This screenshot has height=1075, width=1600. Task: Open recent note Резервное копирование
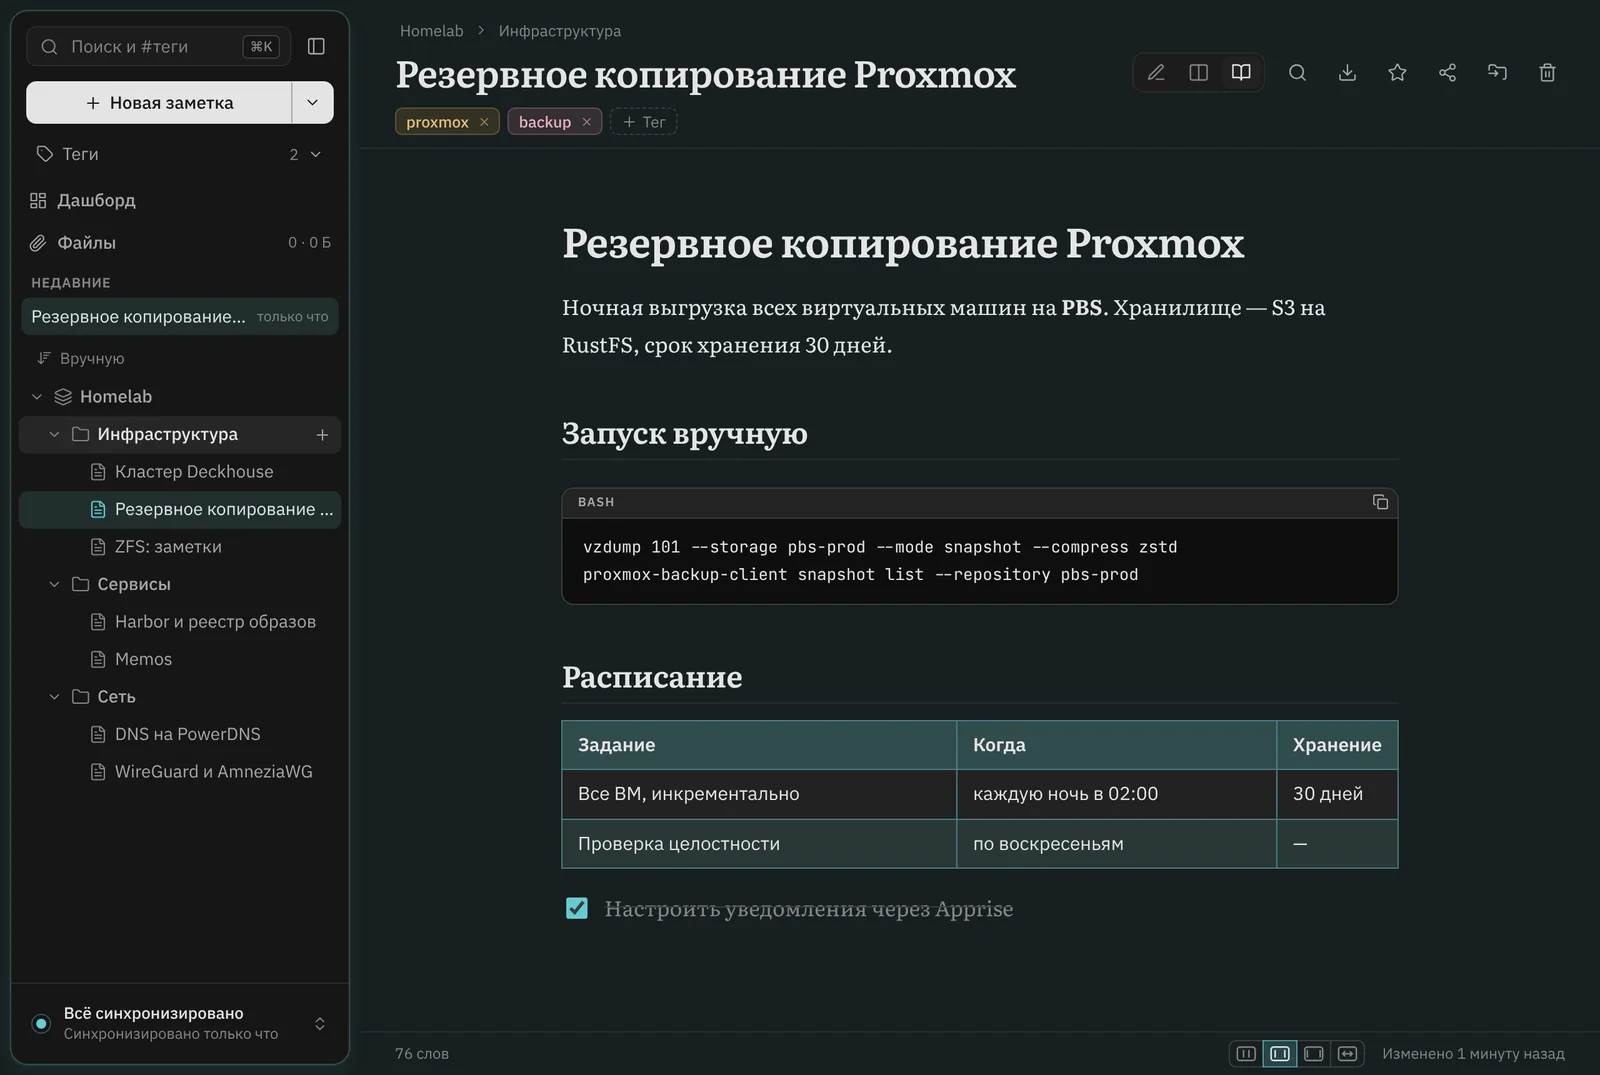point(180,317)
